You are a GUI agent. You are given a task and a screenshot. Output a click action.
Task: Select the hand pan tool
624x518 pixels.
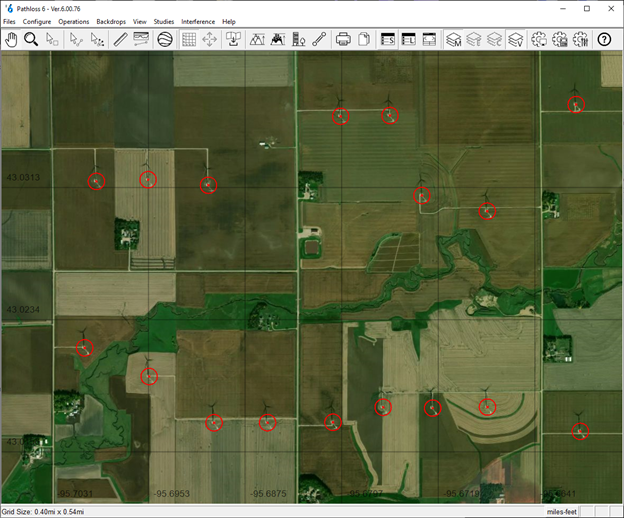(12, 39)
